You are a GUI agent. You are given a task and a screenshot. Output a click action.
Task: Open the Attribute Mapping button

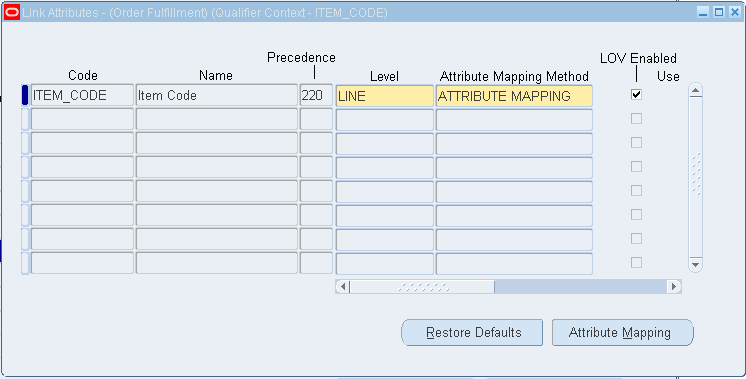(622, 332)
